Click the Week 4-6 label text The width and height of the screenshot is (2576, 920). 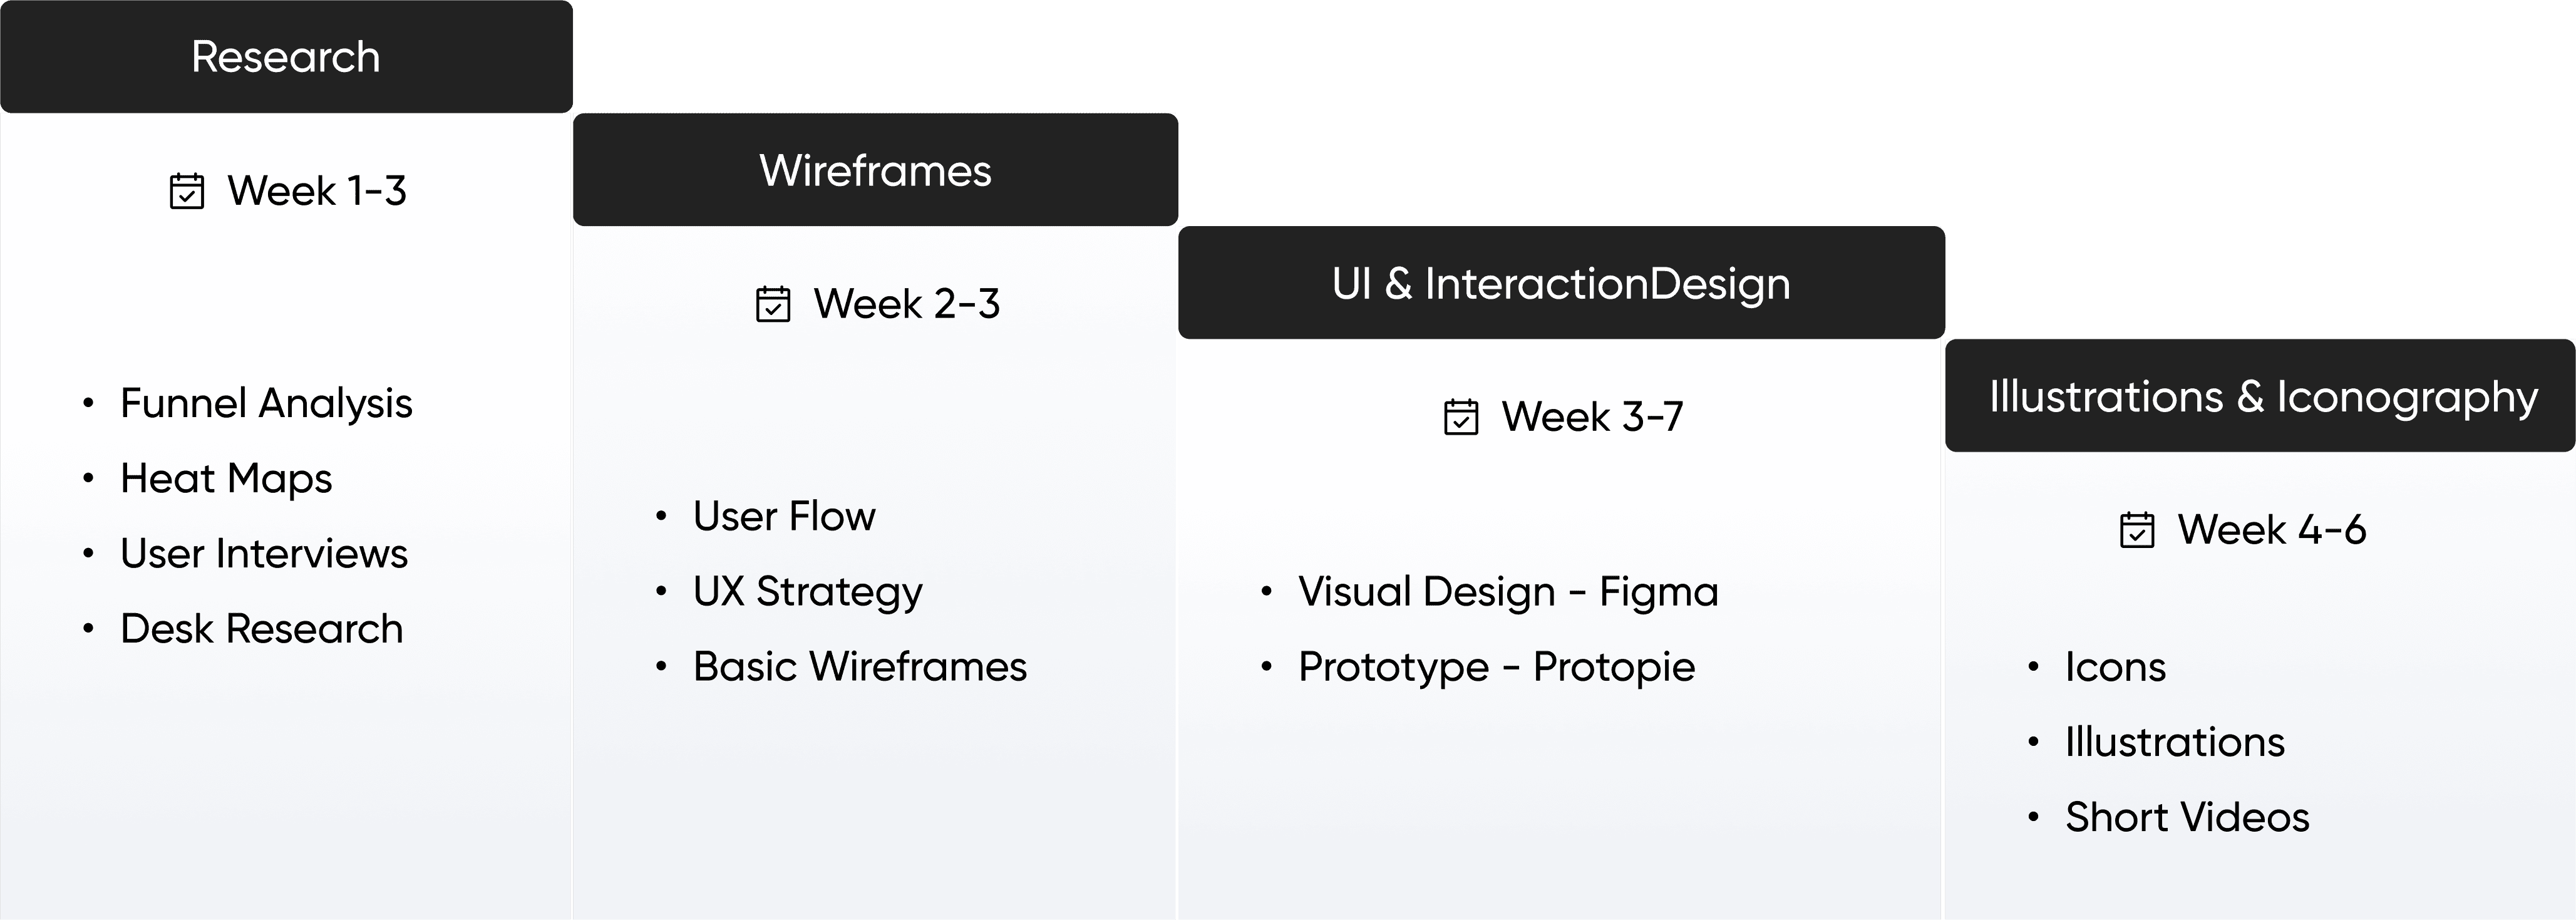pyautogui.click(x=2272, y=530)
